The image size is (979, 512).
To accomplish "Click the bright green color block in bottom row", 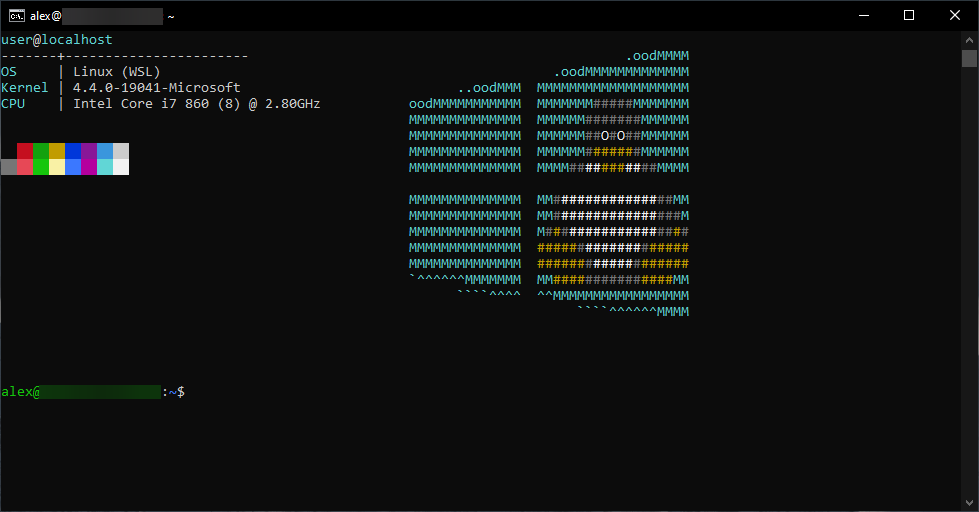I will (x=41, y=167).
